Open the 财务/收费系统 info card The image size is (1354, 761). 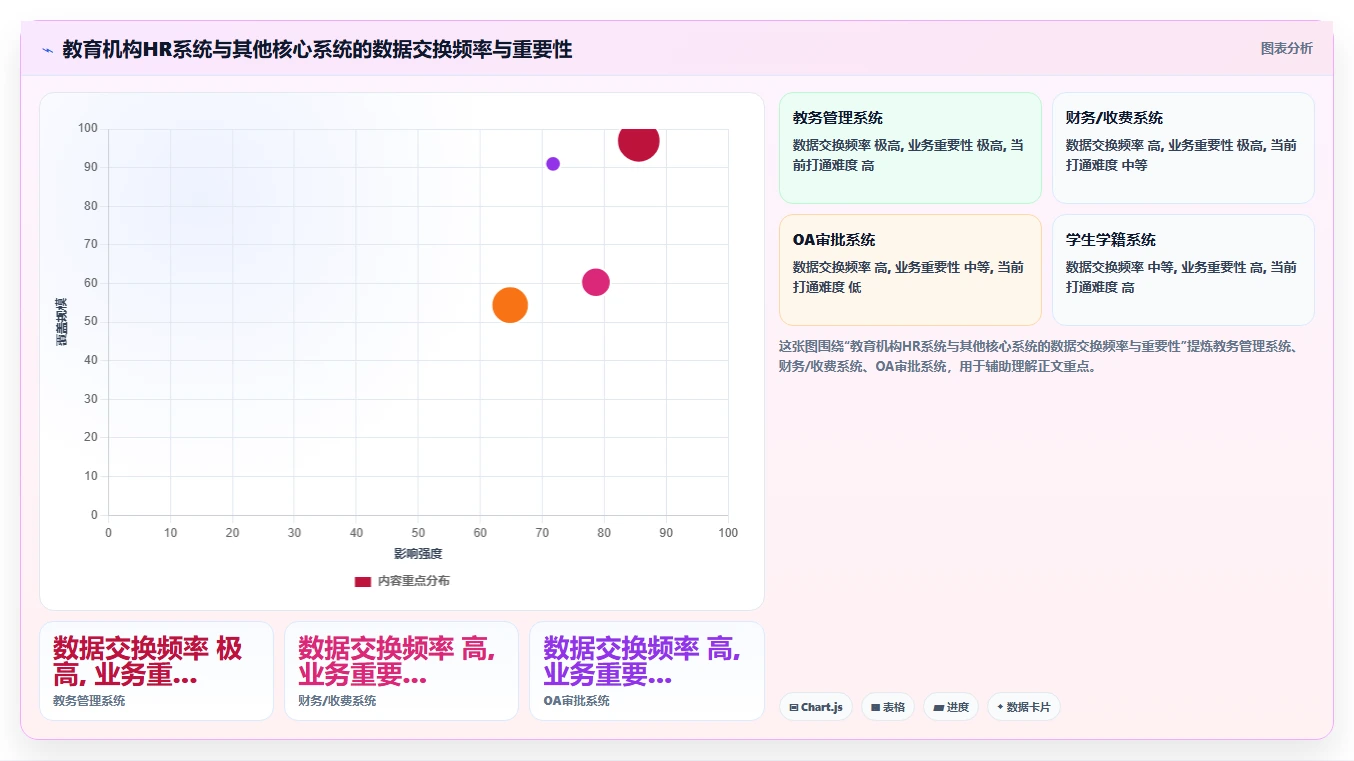point(1183,148)
